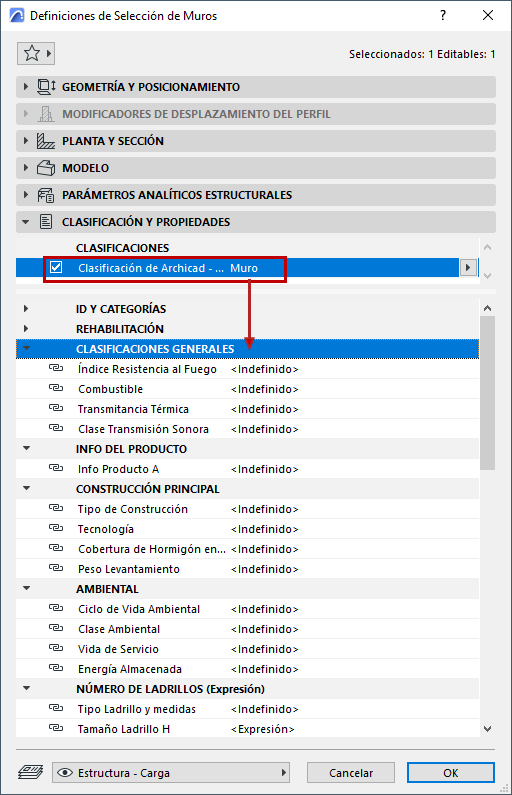This screenshot has height=795, width=512.
Task: Collapse the Construcción Principal group
Action: coord(26,488)
